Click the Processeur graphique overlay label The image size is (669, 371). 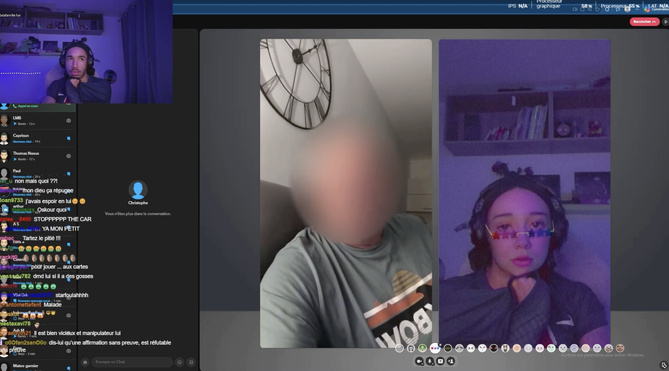pyautogui.click(x=548, y=5)
